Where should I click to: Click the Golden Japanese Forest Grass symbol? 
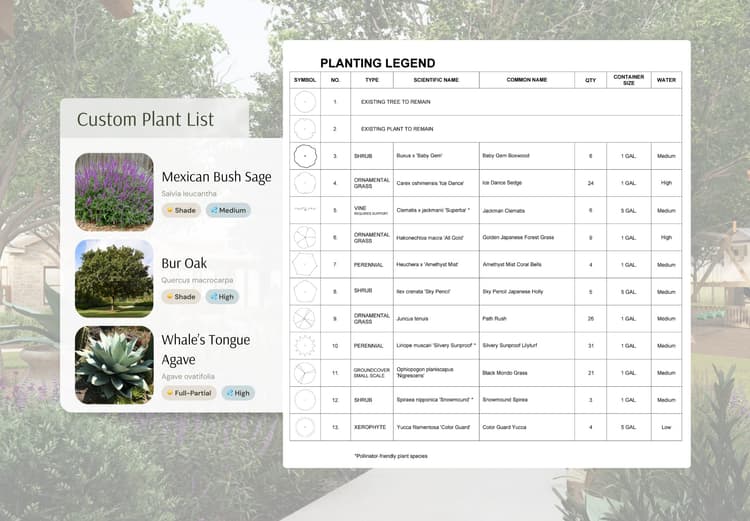click(305, 237)
